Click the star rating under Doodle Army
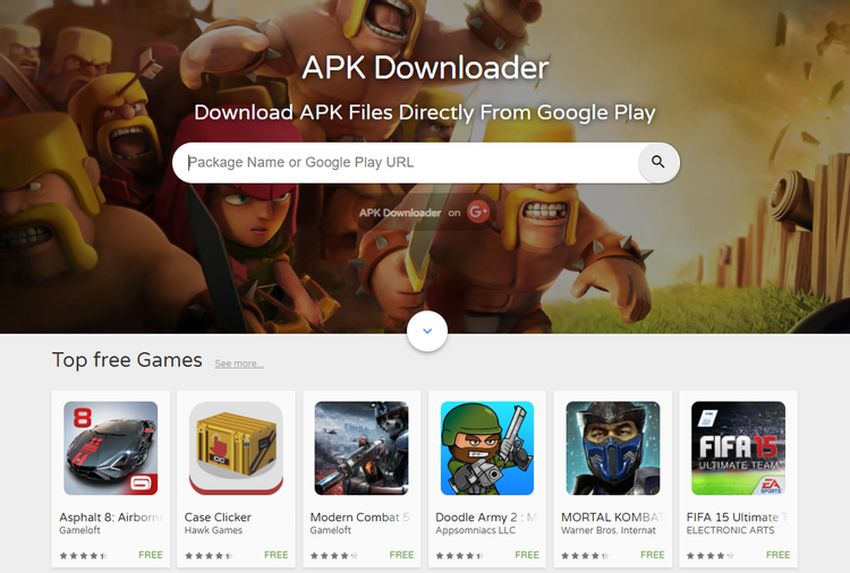The width and height of the screenshot is (850, 573). pyautogui.click(x=459, y=555)
